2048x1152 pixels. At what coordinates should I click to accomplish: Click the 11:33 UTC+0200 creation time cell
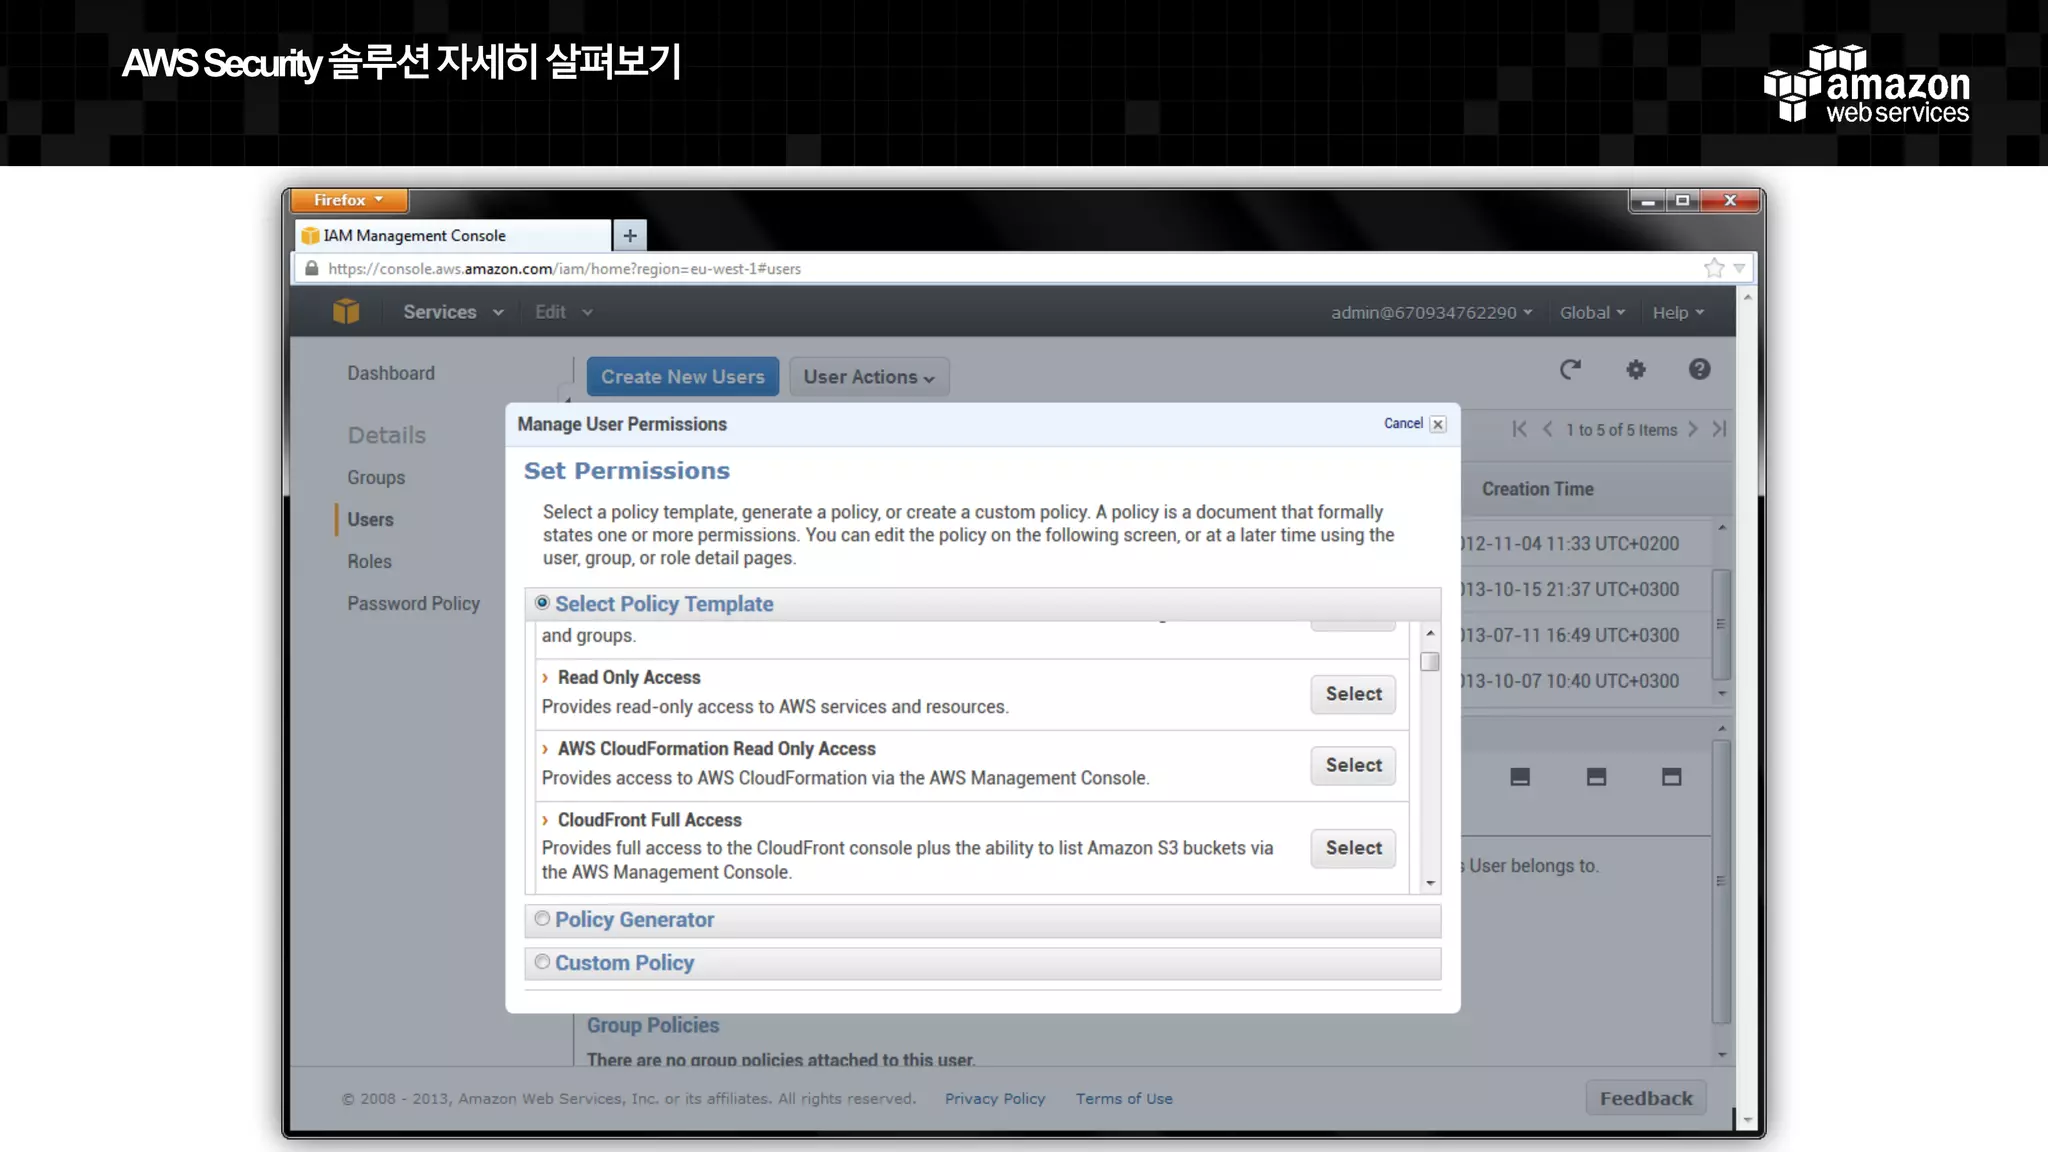point(1569,544)
